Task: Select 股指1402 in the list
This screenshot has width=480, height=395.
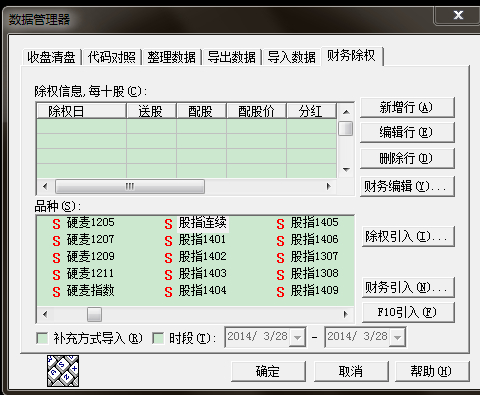Action: click(x=203, y=257)
